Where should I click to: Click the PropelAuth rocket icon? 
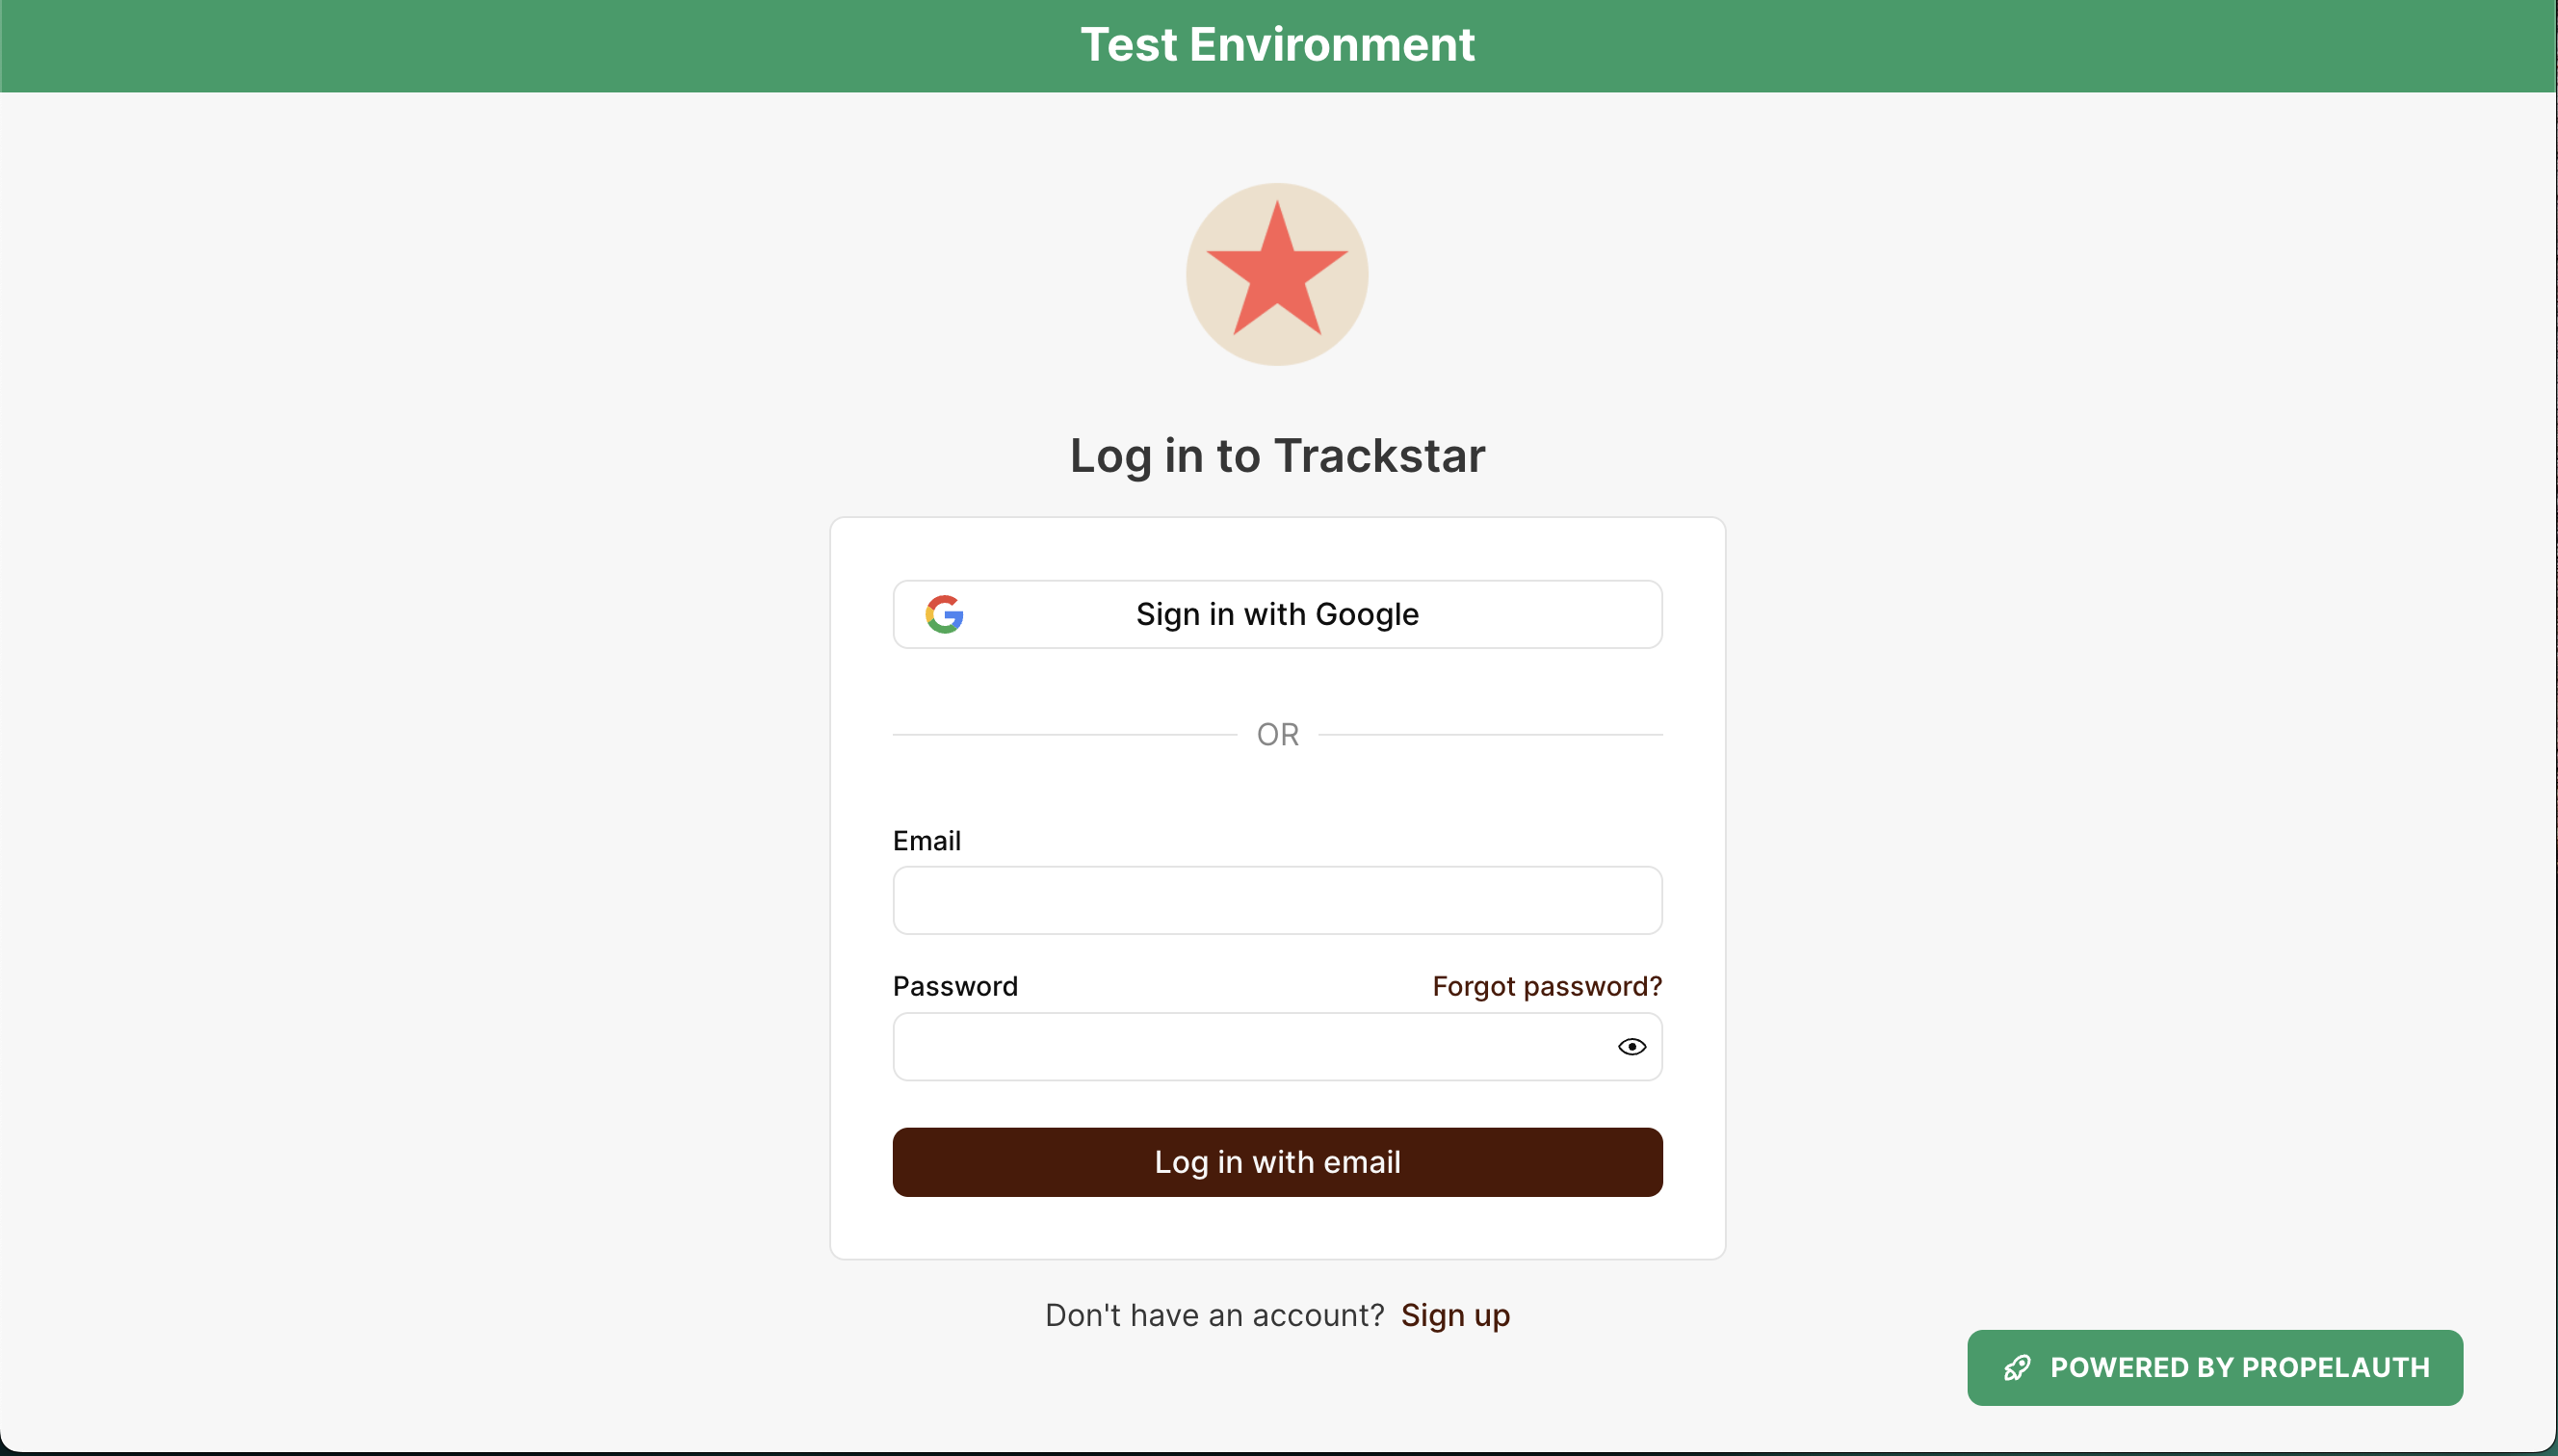(2017, 1368)
